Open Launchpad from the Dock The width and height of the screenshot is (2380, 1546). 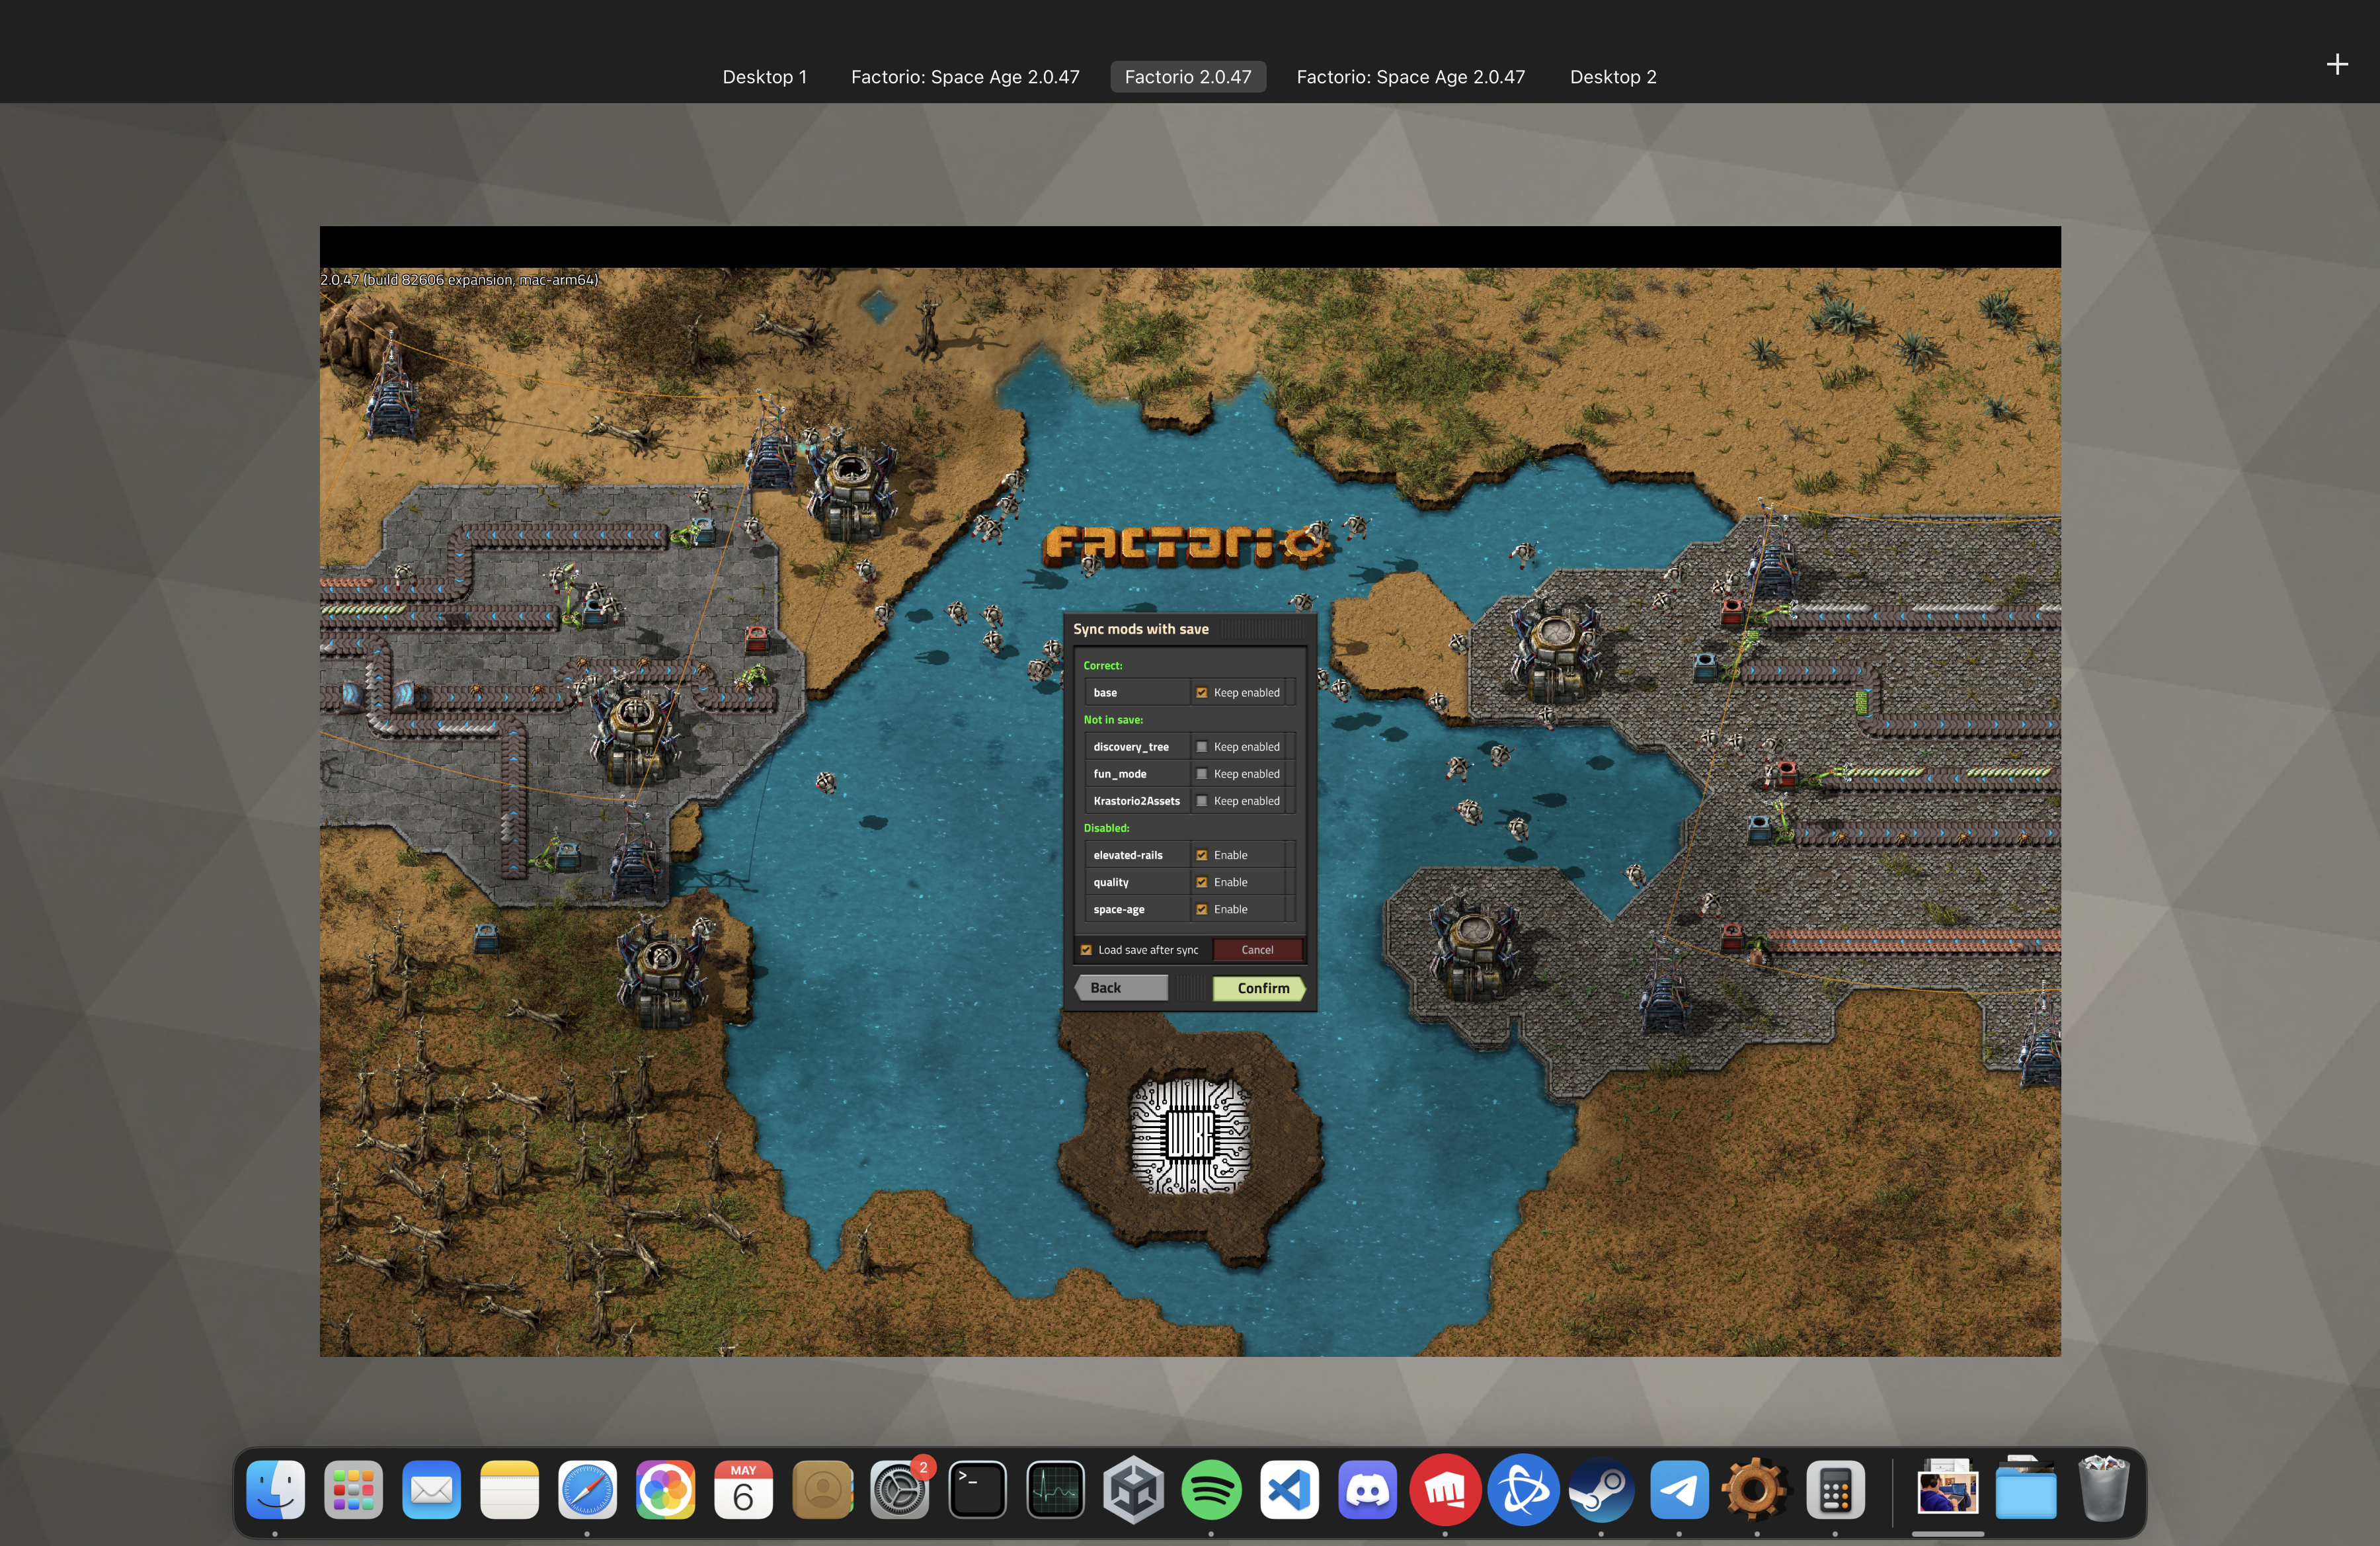353,1490
